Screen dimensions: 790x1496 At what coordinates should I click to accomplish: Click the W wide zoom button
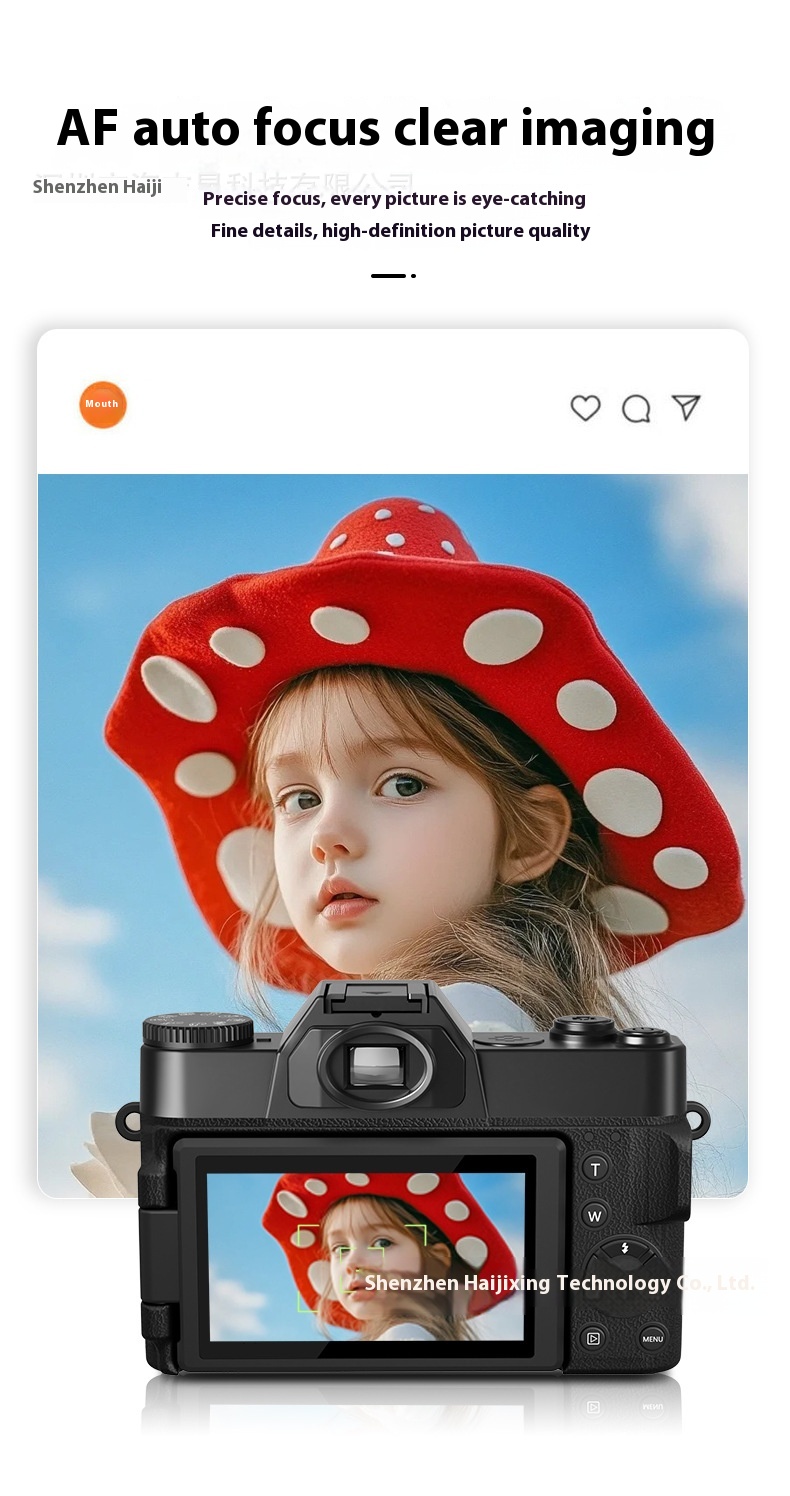point(595,1216)
